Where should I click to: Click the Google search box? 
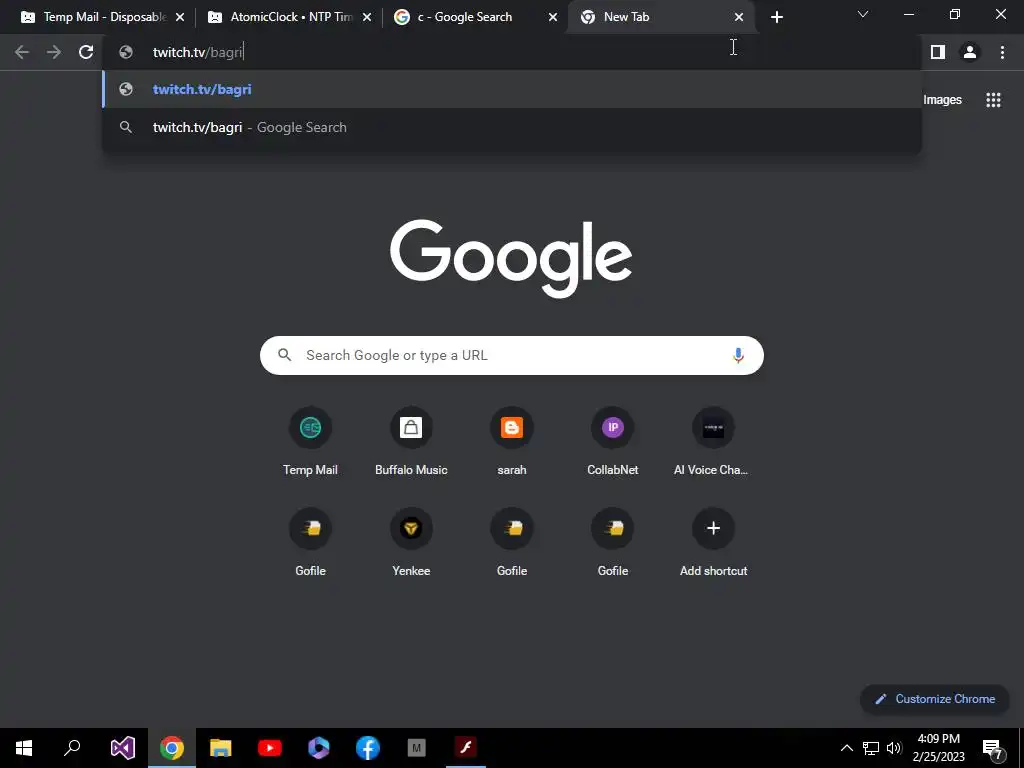(511, 355)
